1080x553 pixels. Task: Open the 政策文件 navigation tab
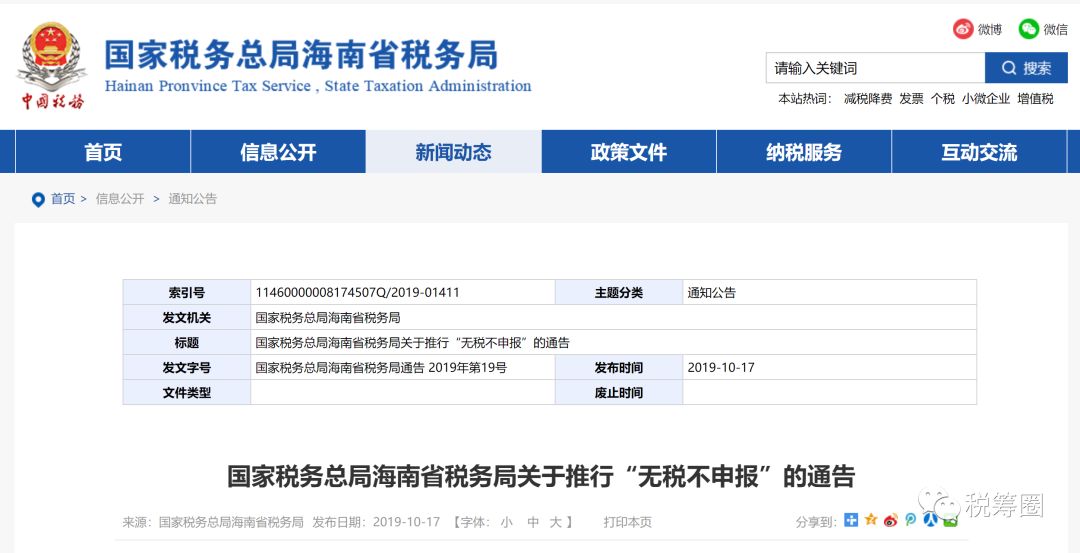tap(629, 152)
